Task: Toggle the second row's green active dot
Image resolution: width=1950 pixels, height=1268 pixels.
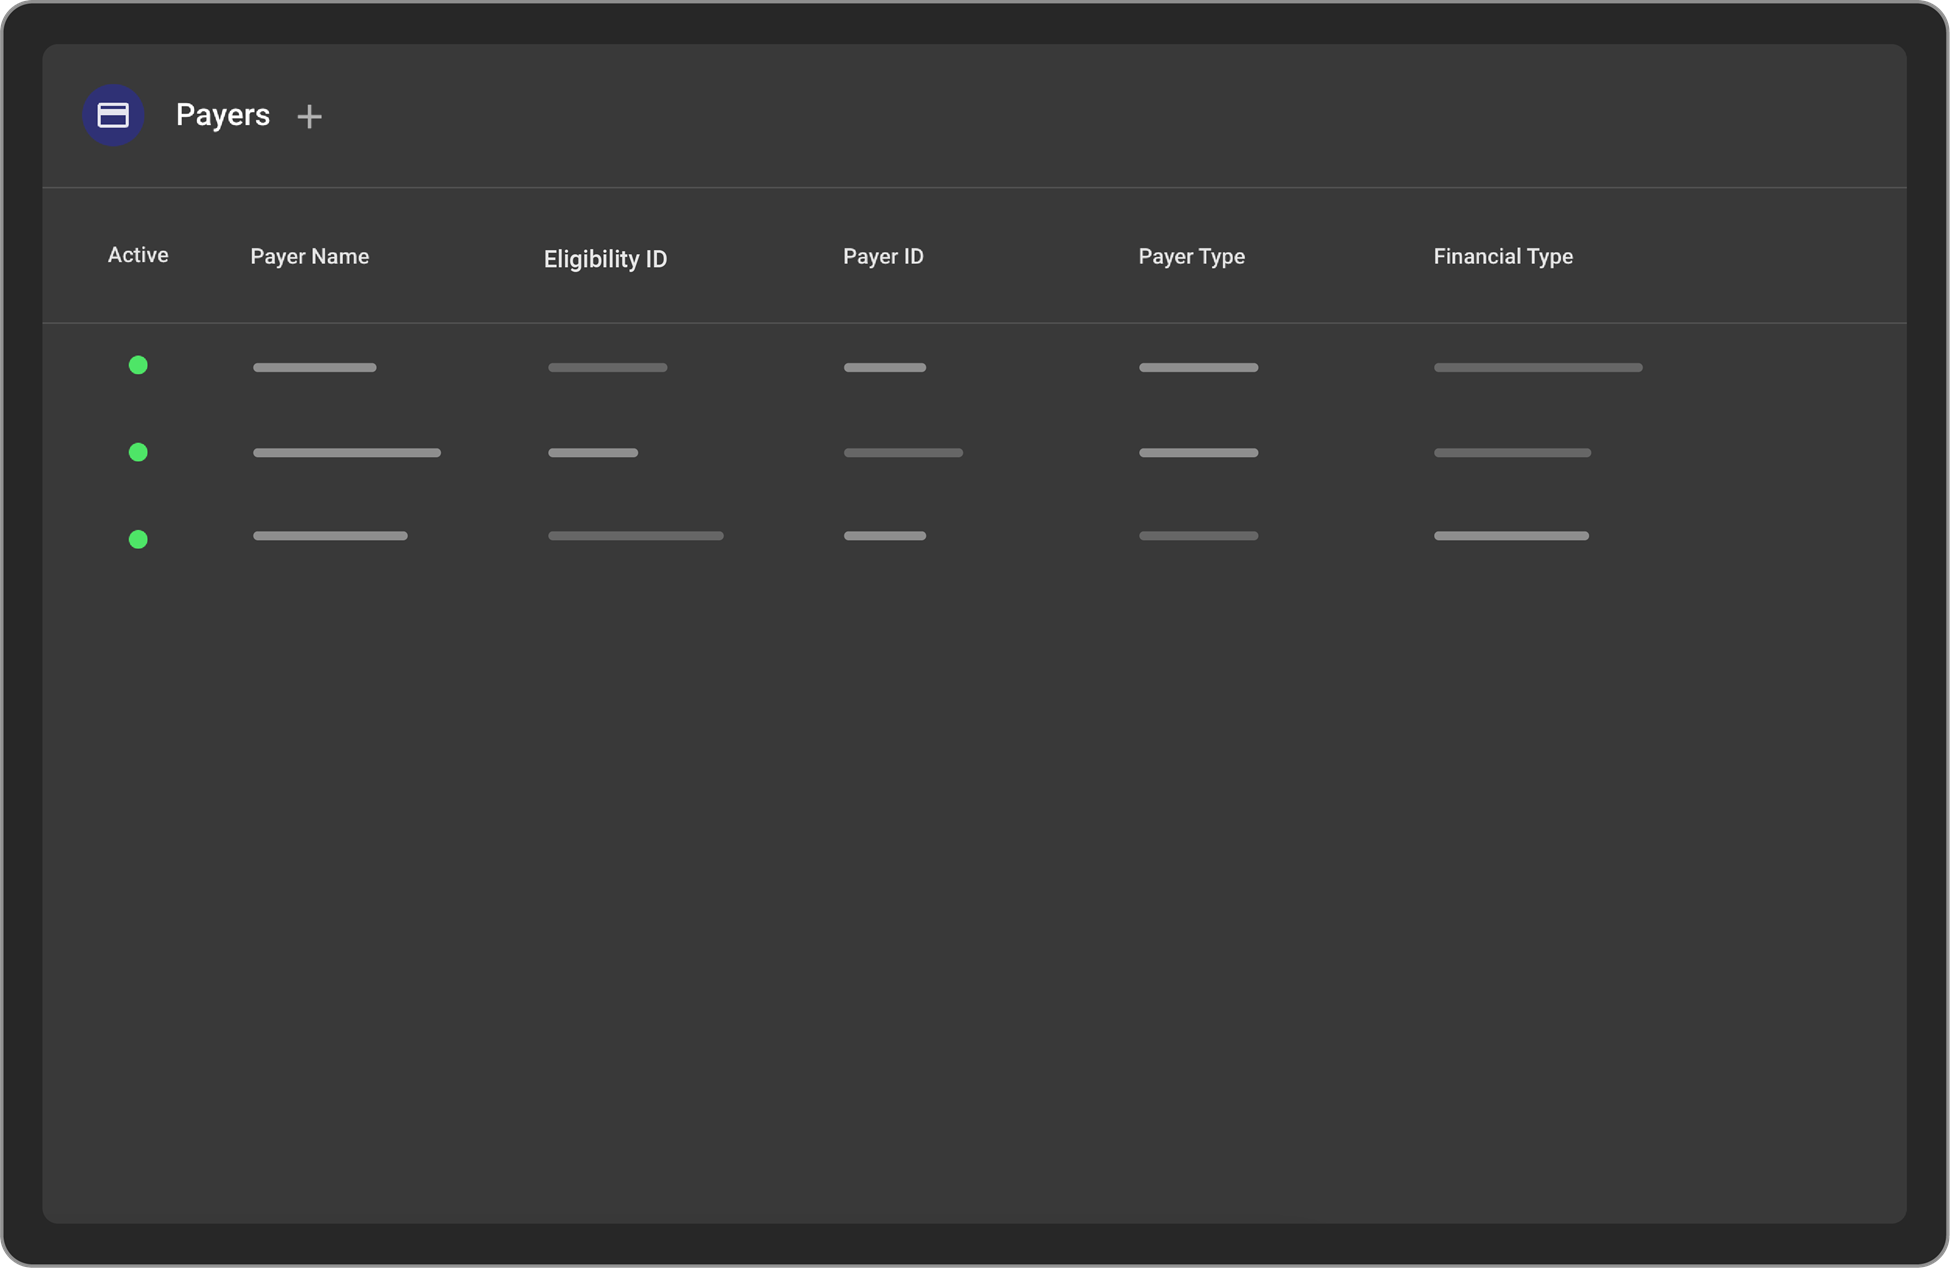Action: [138, 452]
